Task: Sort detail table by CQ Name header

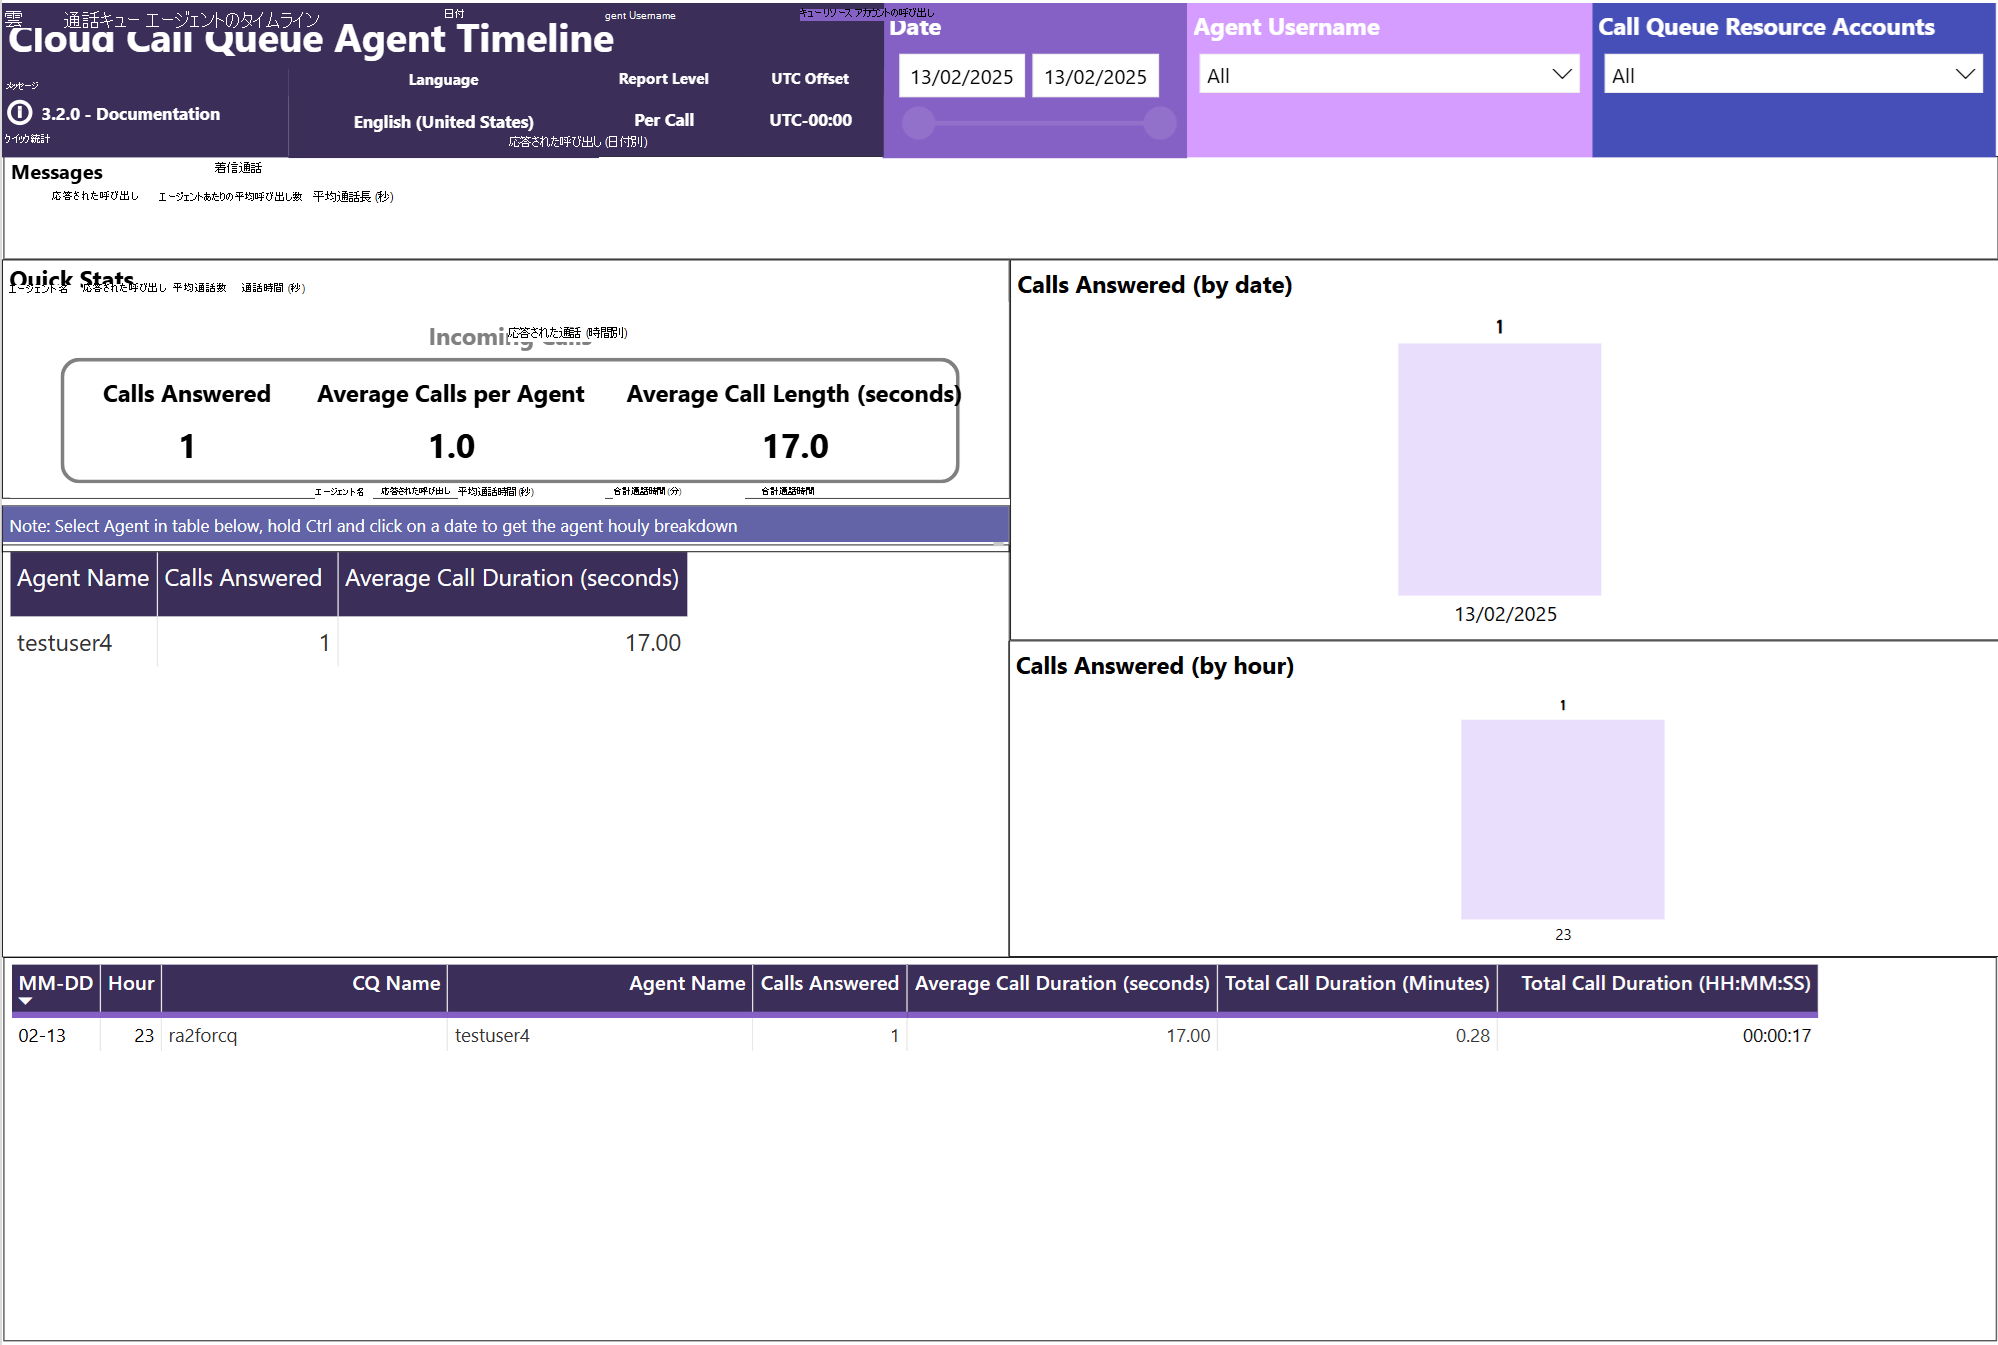Action: point(395,984)
